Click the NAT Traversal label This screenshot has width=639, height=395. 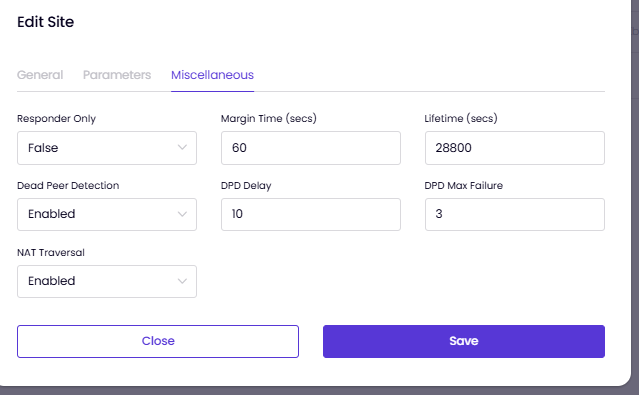(51, 252)
